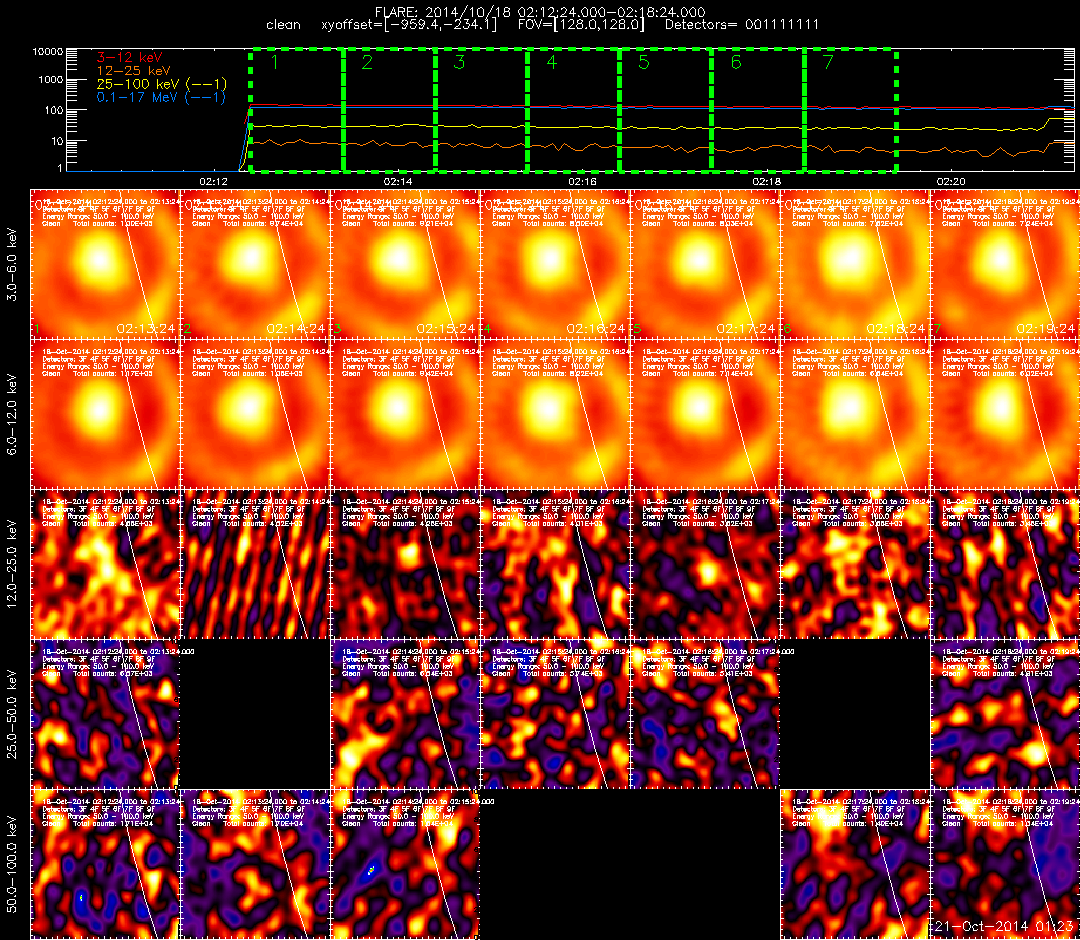The image size is (1080, 940).
Task: Open the 25.0-50.0 keV image for interval 7
Action: [x=1006, y=714]
